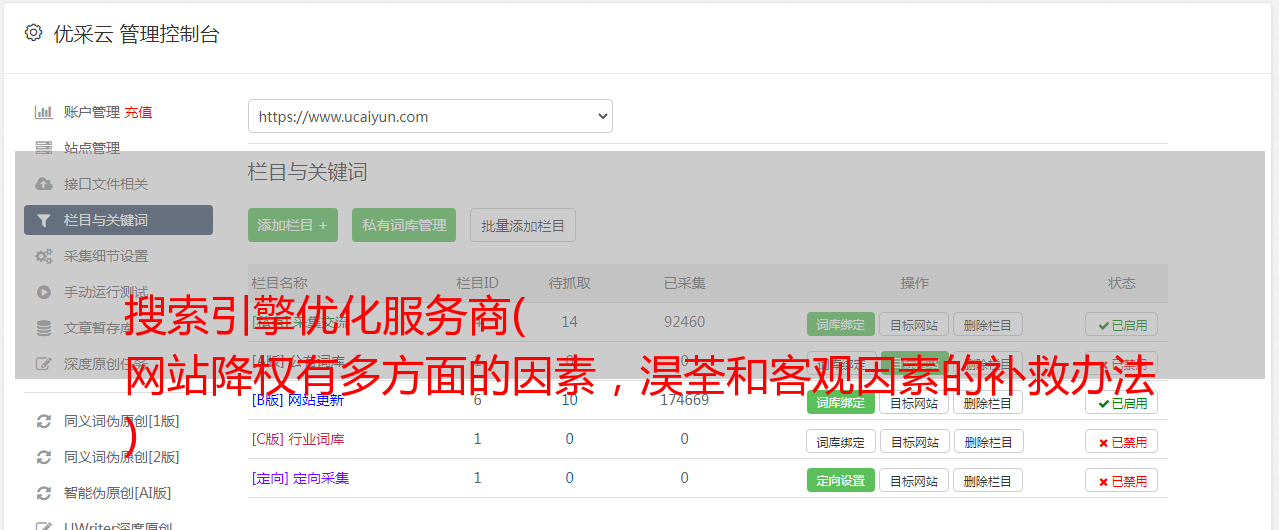Open 私有词库管理
1279x530 pixels.
point(404,225)
